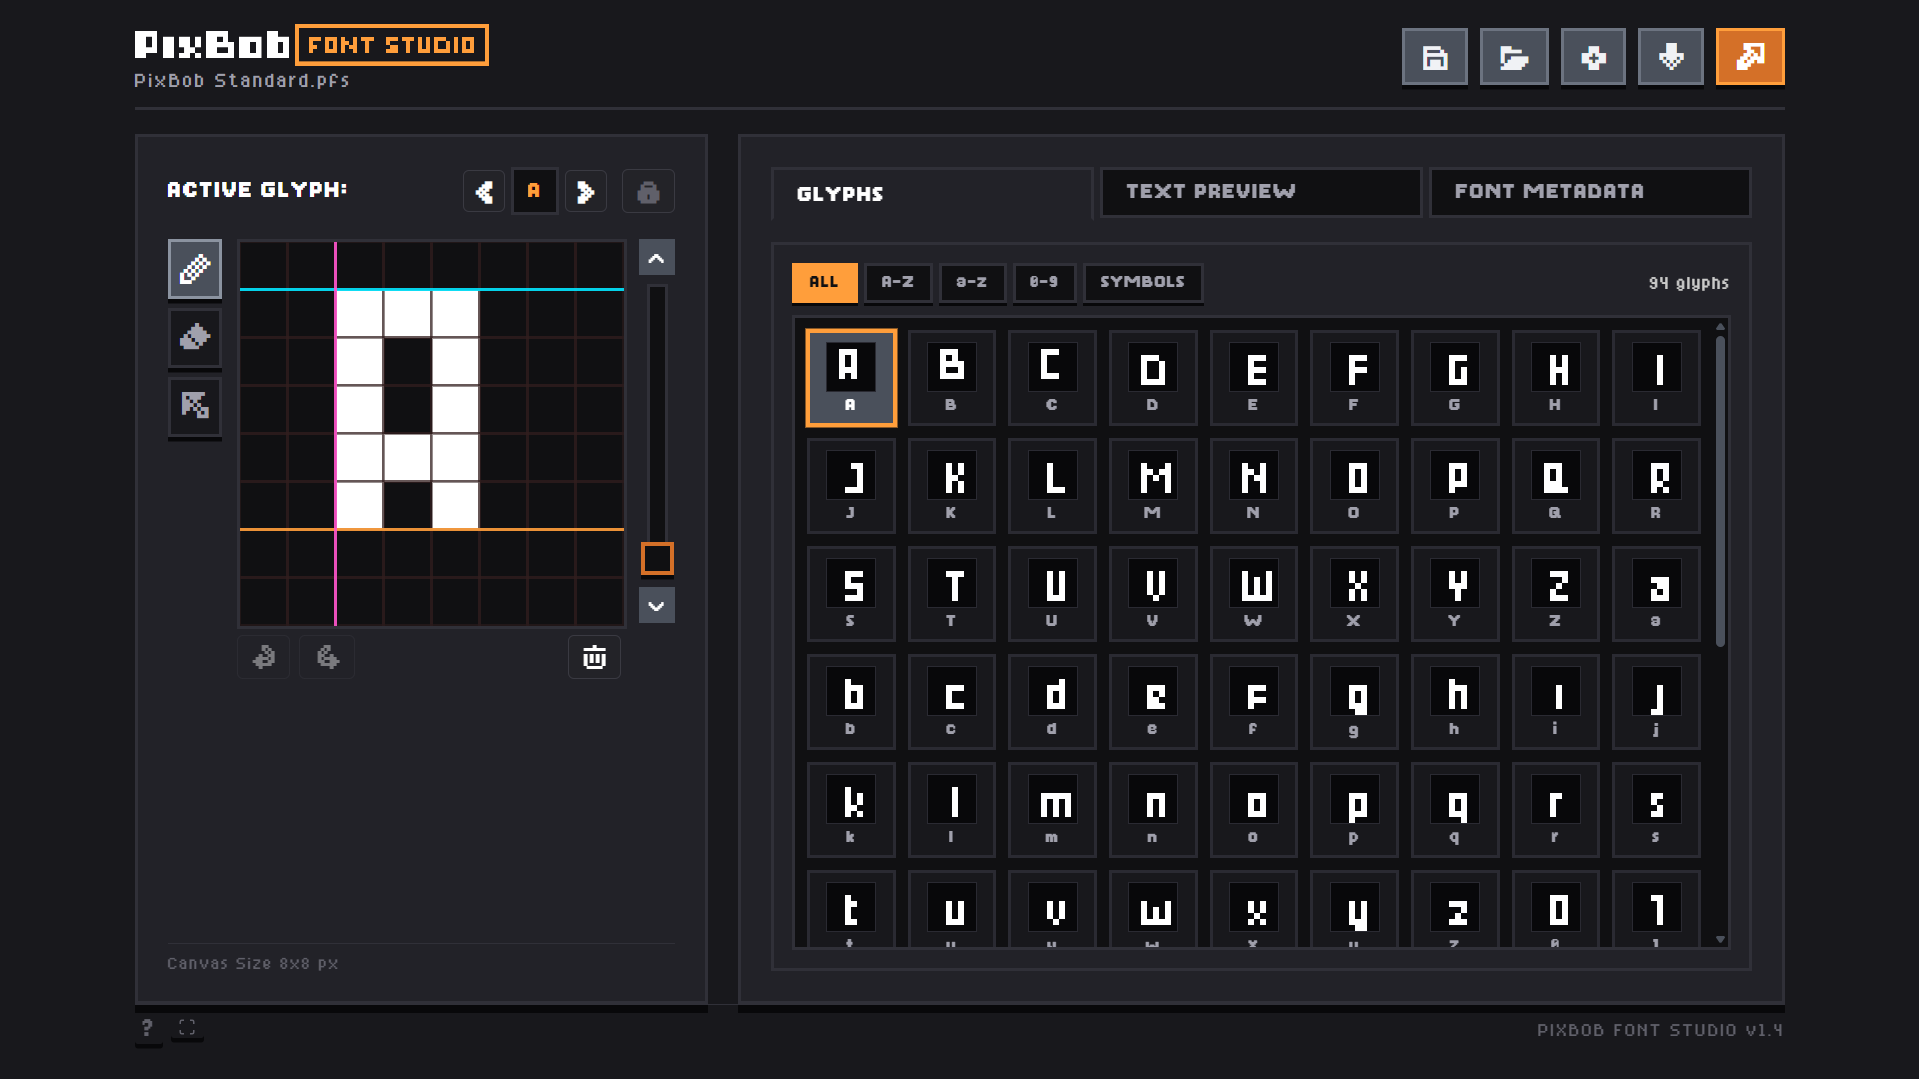Click the Undo icon below canvas
Screen dimensions: 1919x1079
click(x=264, y=657)
